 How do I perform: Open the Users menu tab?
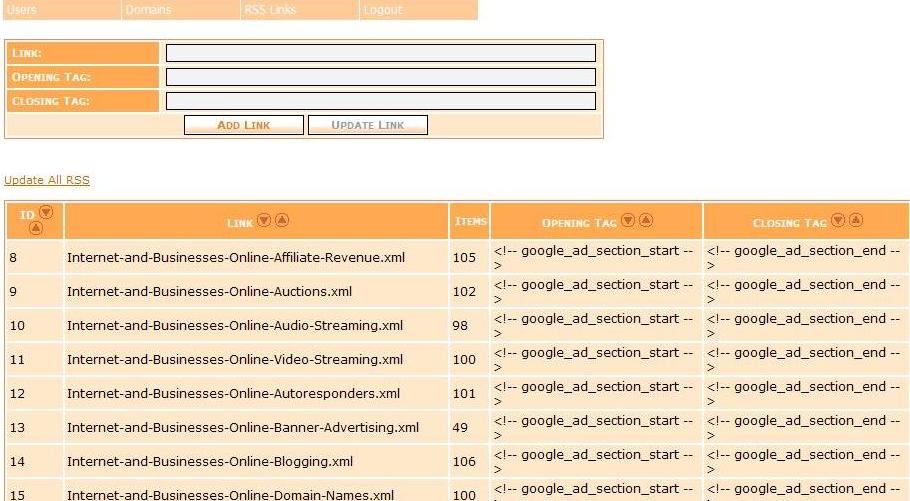click(62, 10)
